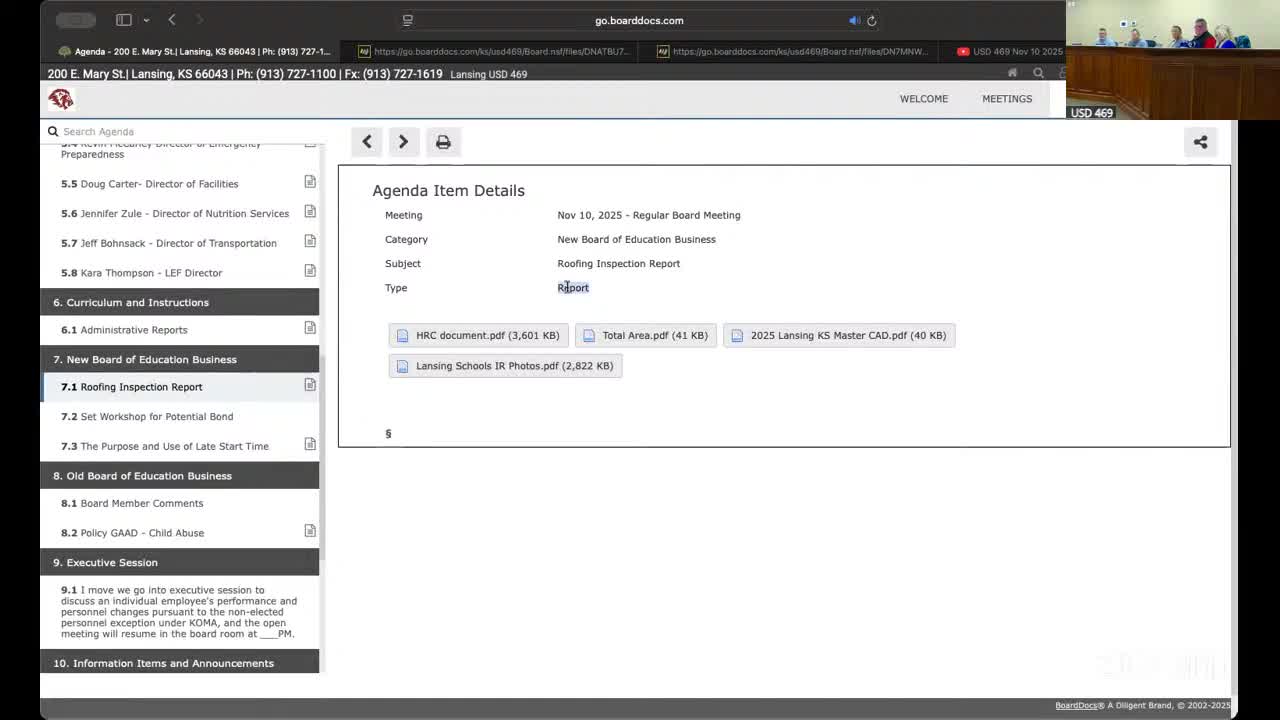Expand the Executive Session section header
Image resolution: width=1280 pixels, height=720 pixels.
pos(112,562)
